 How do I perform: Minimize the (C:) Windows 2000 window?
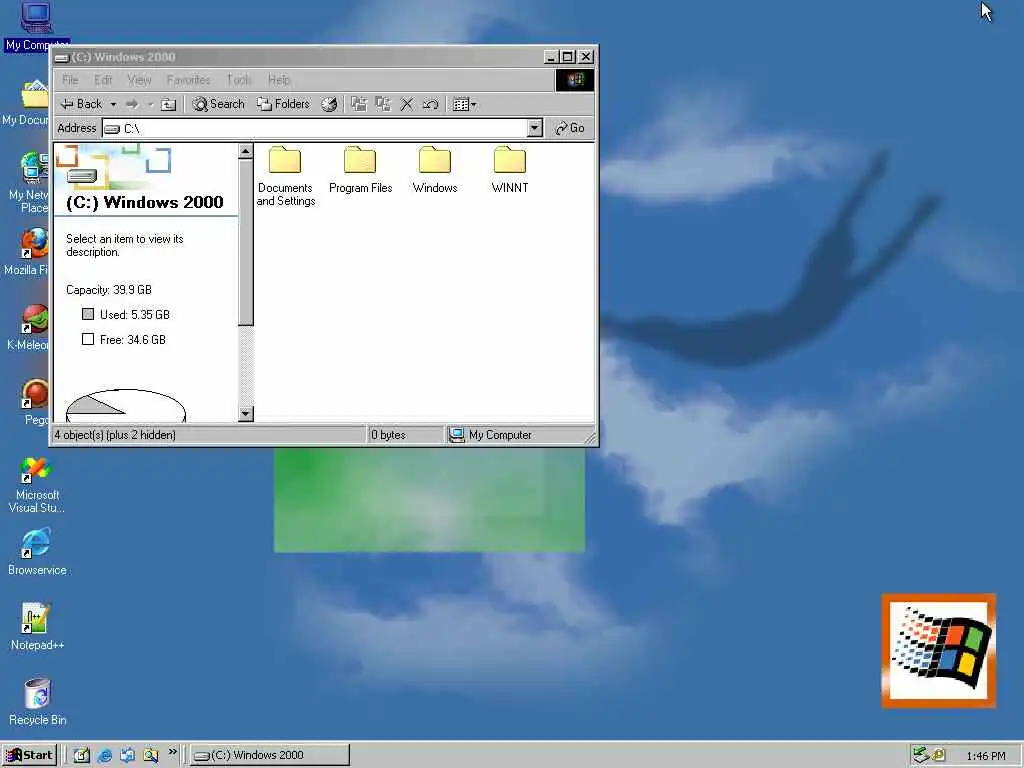(x=551, y=57)
